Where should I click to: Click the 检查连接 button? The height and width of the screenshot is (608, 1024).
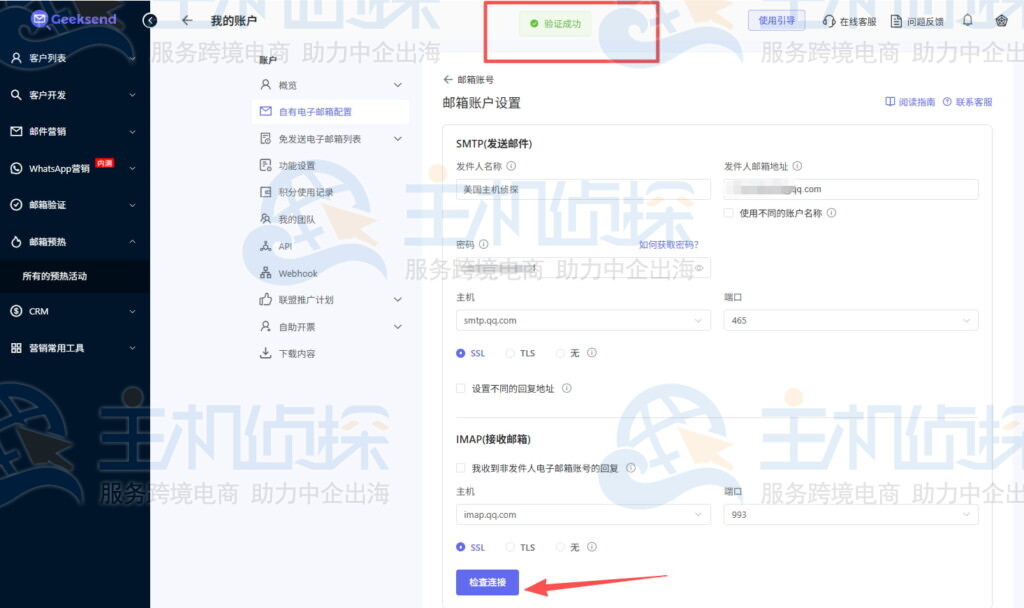point(487,582)
